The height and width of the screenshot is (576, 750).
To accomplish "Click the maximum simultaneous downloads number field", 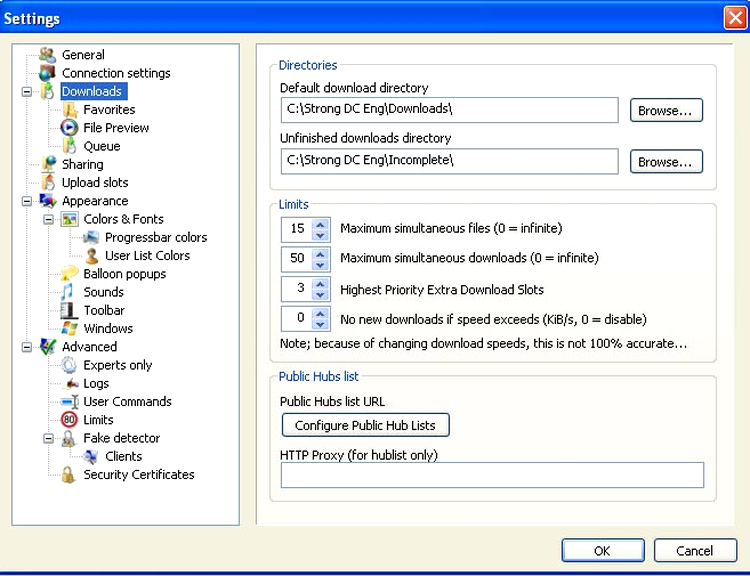I will point(297,259).
